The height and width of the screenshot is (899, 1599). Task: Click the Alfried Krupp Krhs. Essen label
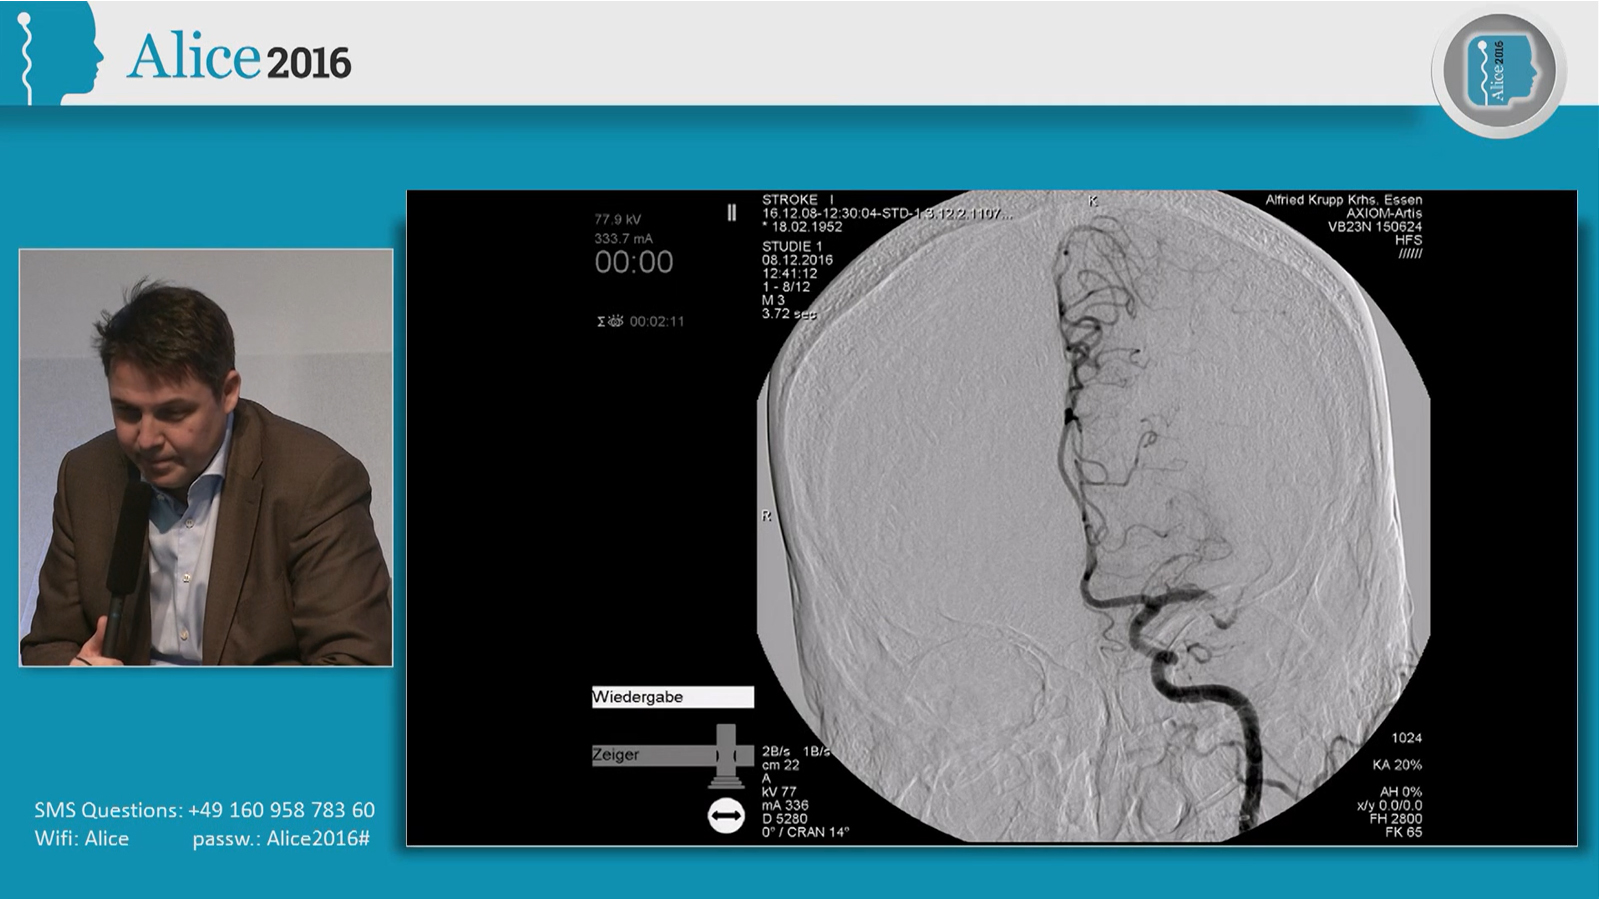pos(1343,200)
